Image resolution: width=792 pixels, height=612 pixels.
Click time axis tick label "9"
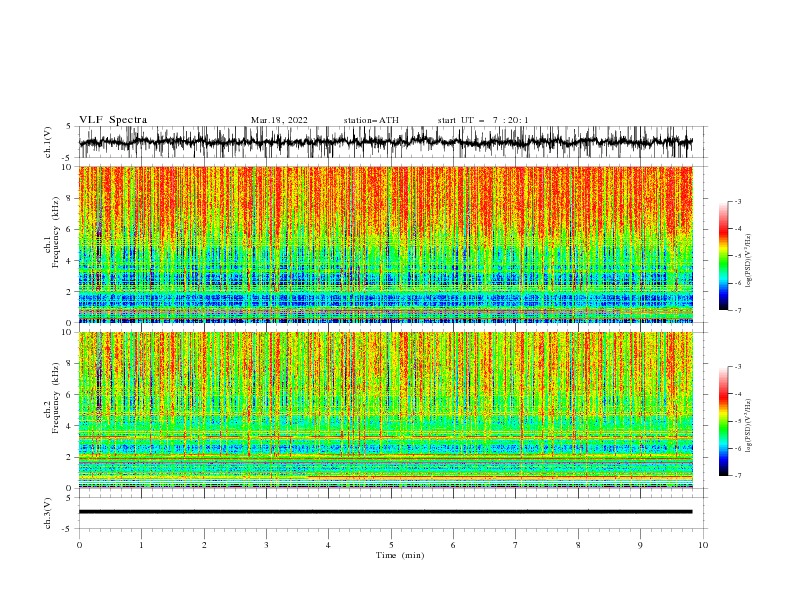pos(640,545)
